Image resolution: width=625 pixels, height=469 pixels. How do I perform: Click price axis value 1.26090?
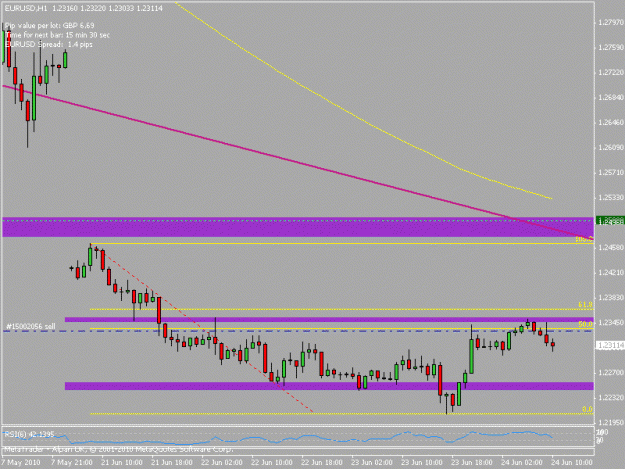[x=611, y=147]
